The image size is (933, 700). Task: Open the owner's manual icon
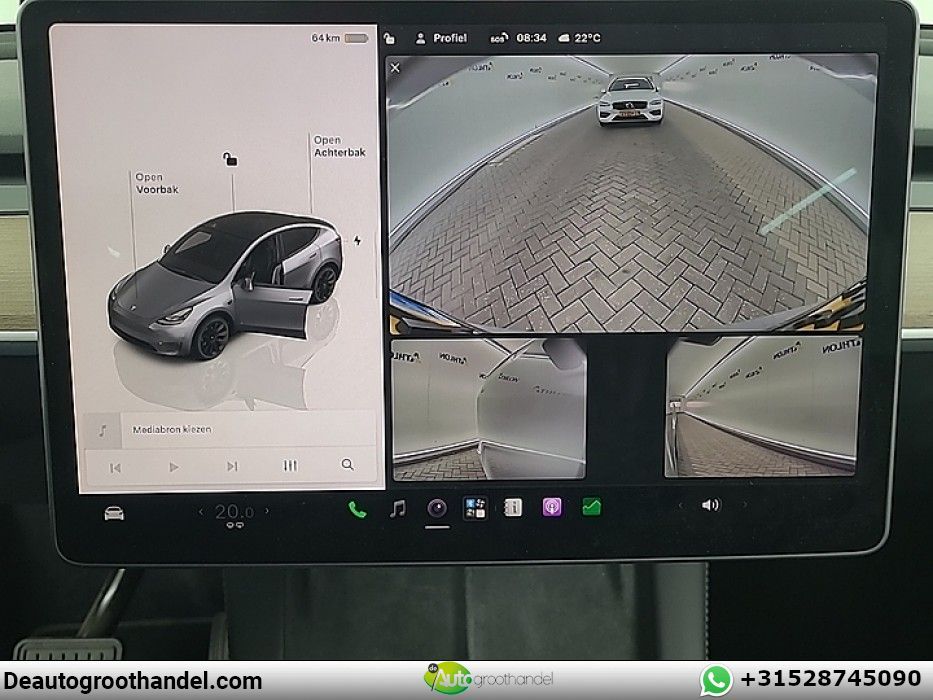tap(513, 508)
